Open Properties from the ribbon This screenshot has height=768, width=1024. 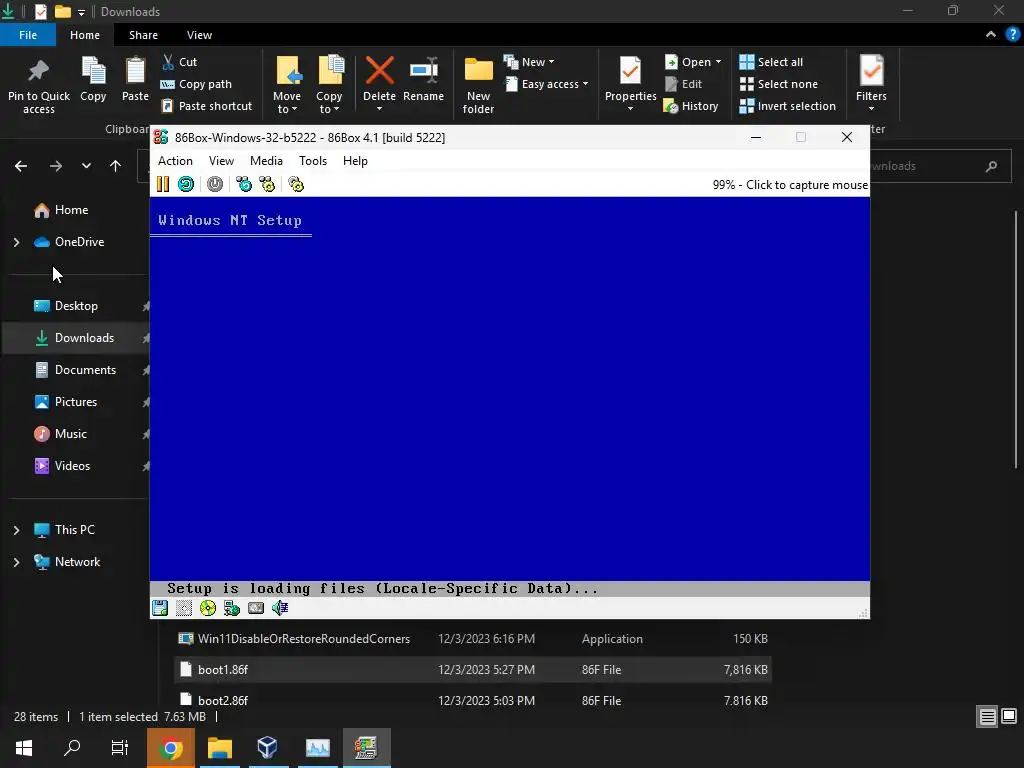pyautogui.click(x=630, y=84)
